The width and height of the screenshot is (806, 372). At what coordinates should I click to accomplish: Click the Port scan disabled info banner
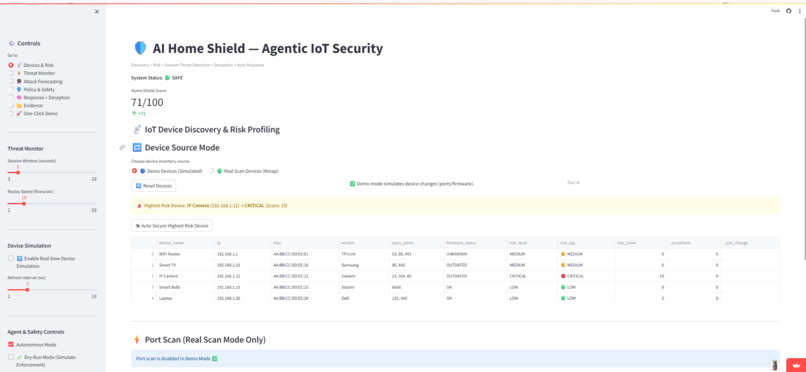tap(455, 359)
